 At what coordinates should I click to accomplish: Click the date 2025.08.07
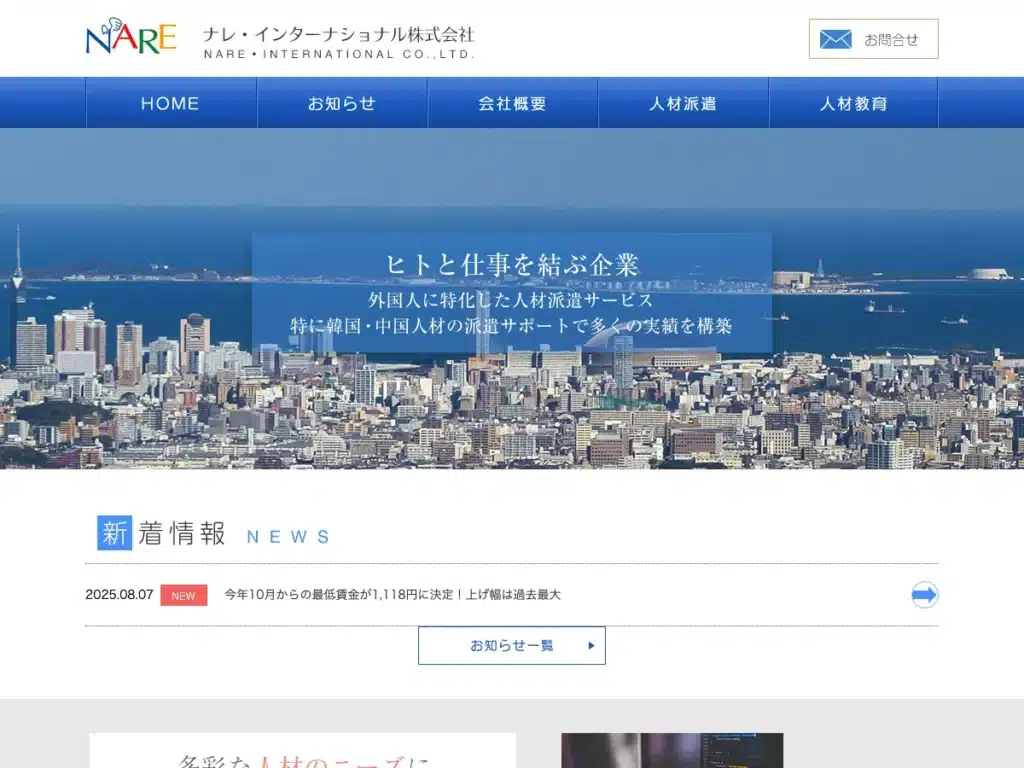click(119, 594)
